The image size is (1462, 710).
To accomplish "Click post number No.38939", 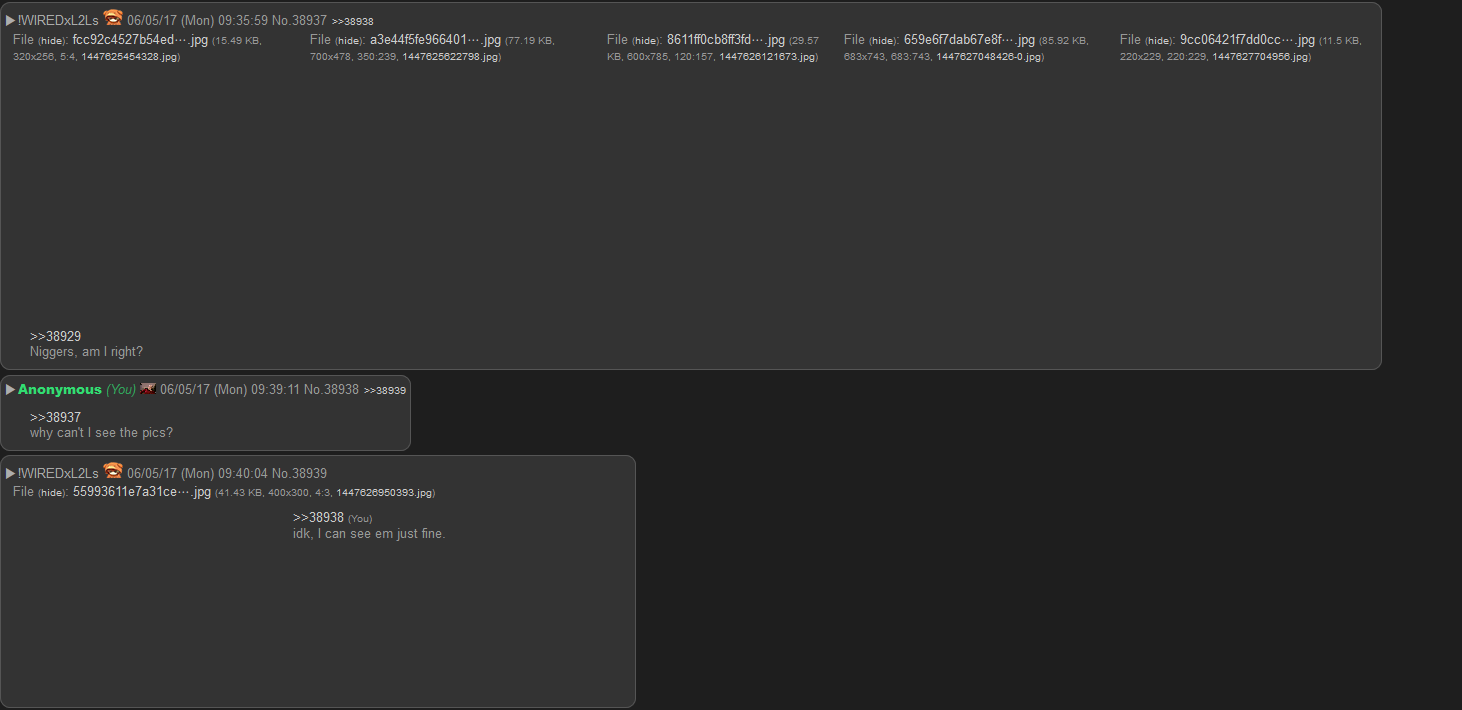I will tap(299, 473).
